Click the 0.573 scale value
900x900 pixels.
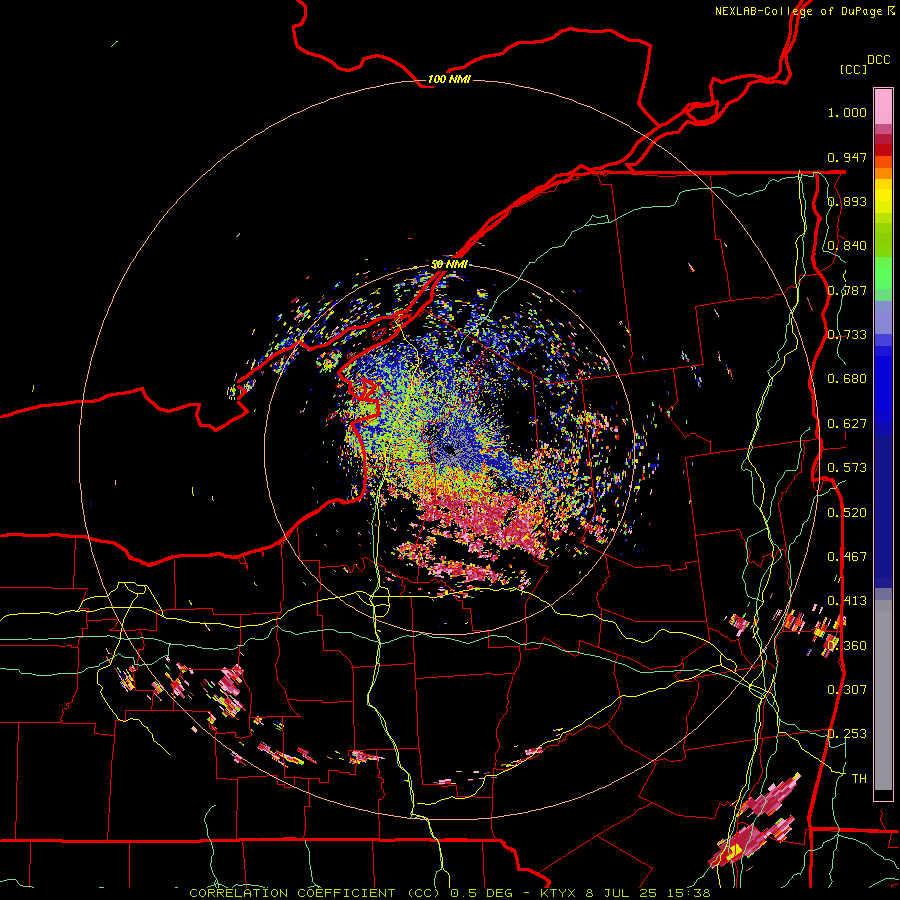pyautogui.click(x=847, y=468)
